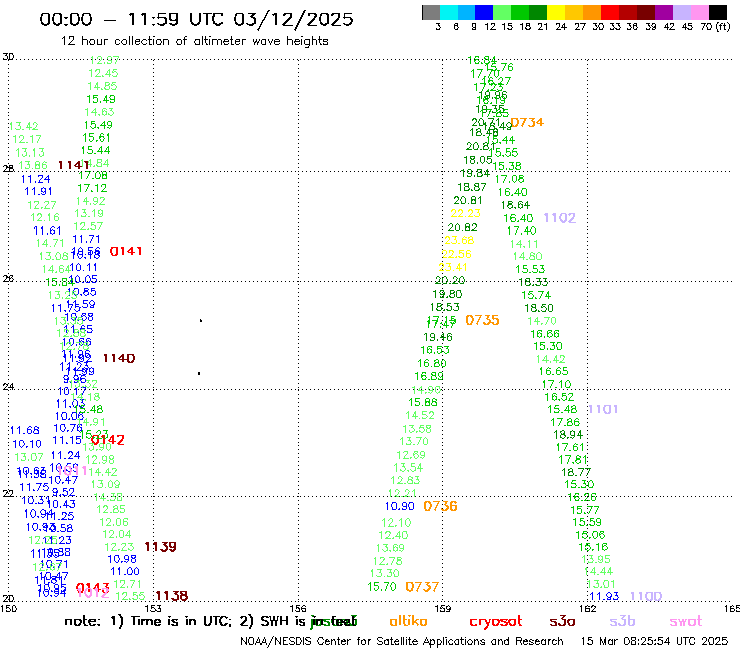Click the 'altika' satellite legend label
740x650 pixels.
408,621
